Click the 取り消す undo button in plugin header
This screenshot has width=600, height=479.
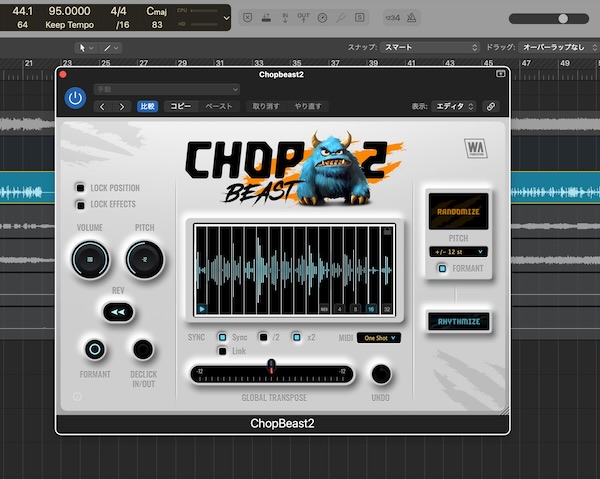(x=266, y=106)
